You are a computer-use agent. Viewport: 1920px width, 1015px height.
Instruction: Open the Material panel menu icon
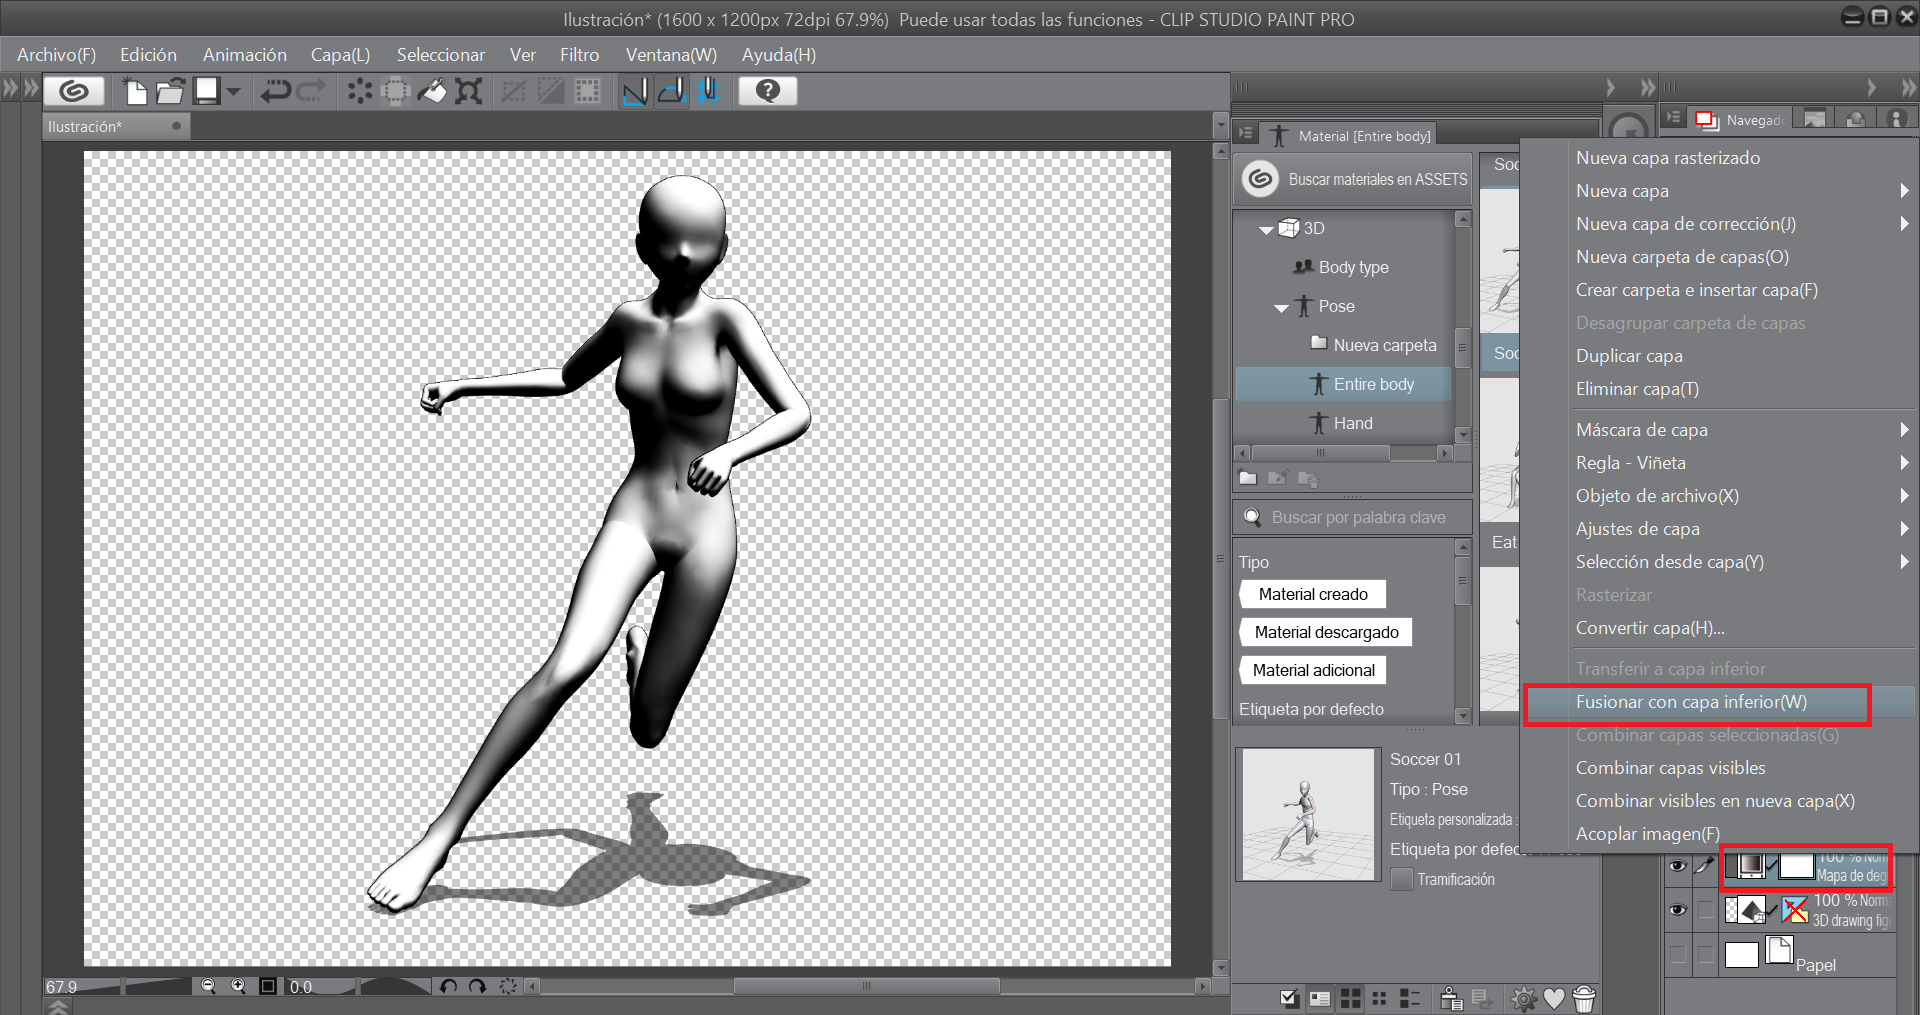pos(1246,133)
